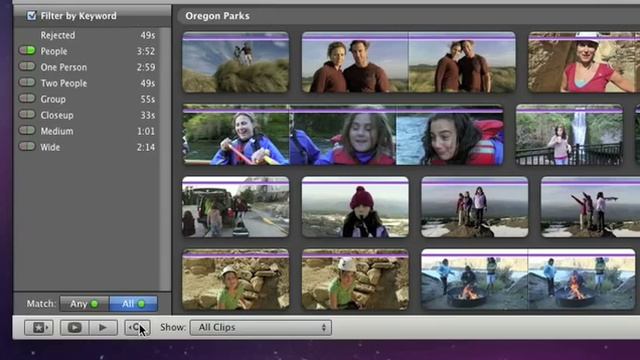Click the One Person keyword label
Screen dimensions: 640x360
[x=64, y=67]
